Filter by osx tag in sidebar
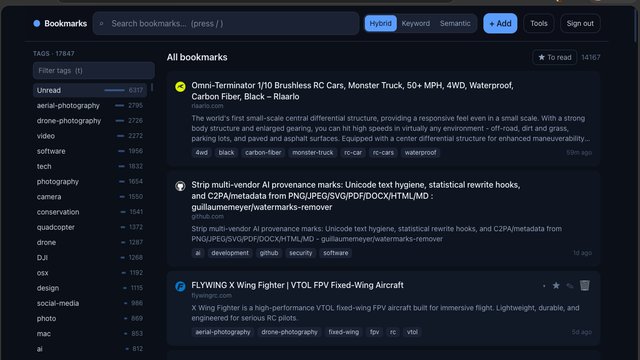Viewport: 640px width, 360px height. coord(90,273)
